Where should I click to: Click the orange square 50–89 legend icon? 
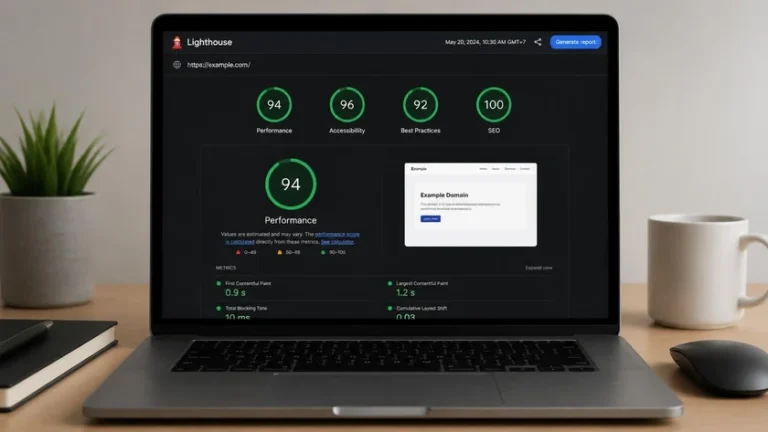pos(280,252)
